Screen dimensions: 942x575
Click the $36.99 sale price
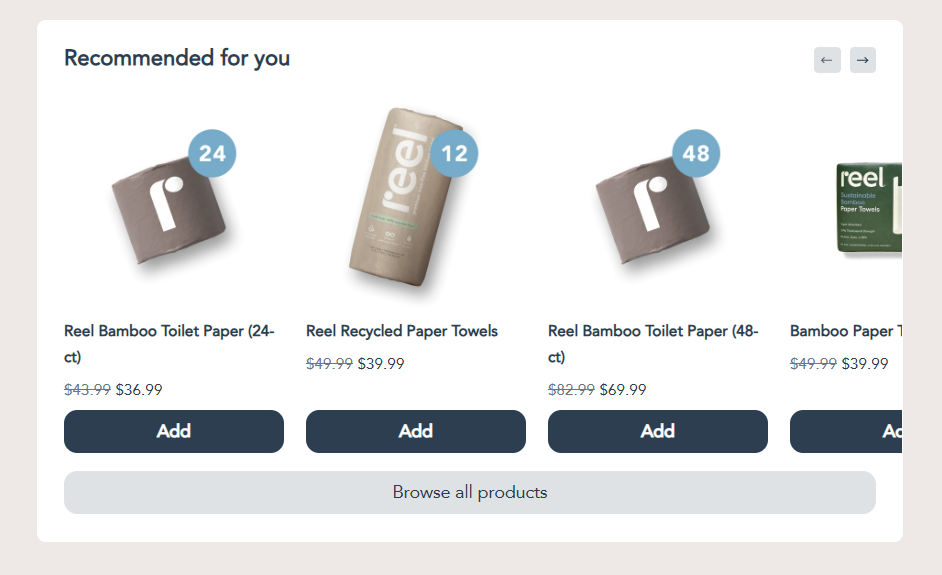(139, 390)
